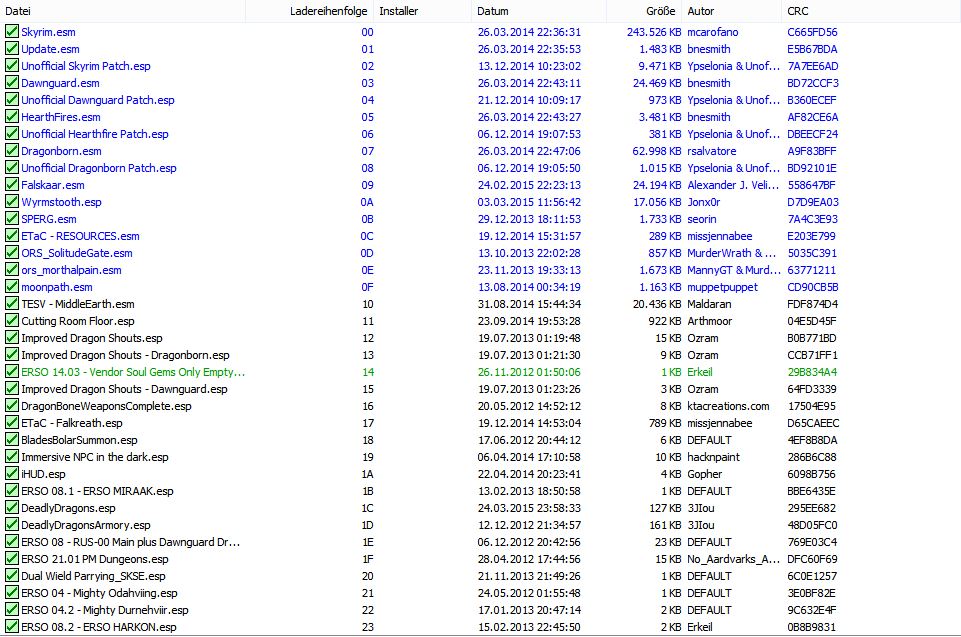Select the ERSO 08.2 - ERSO HARKON.esp row

coord(98,627)
